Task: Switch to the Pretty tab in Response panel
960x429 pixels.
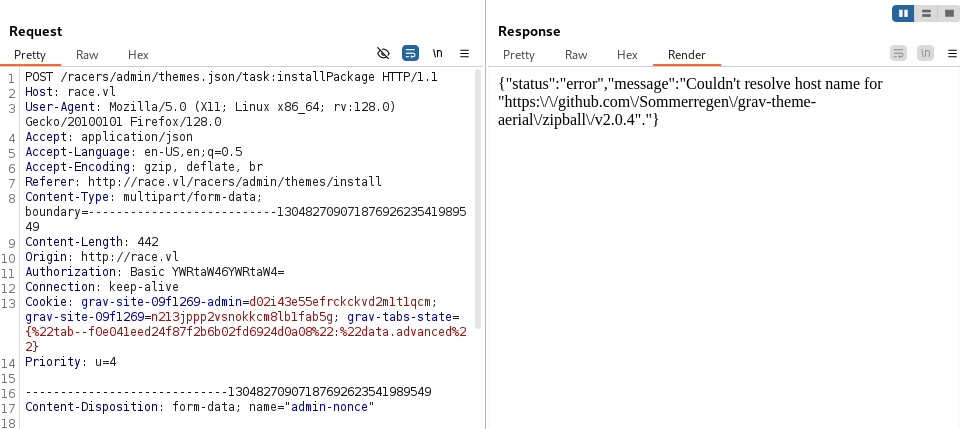Action: (519, 54)
